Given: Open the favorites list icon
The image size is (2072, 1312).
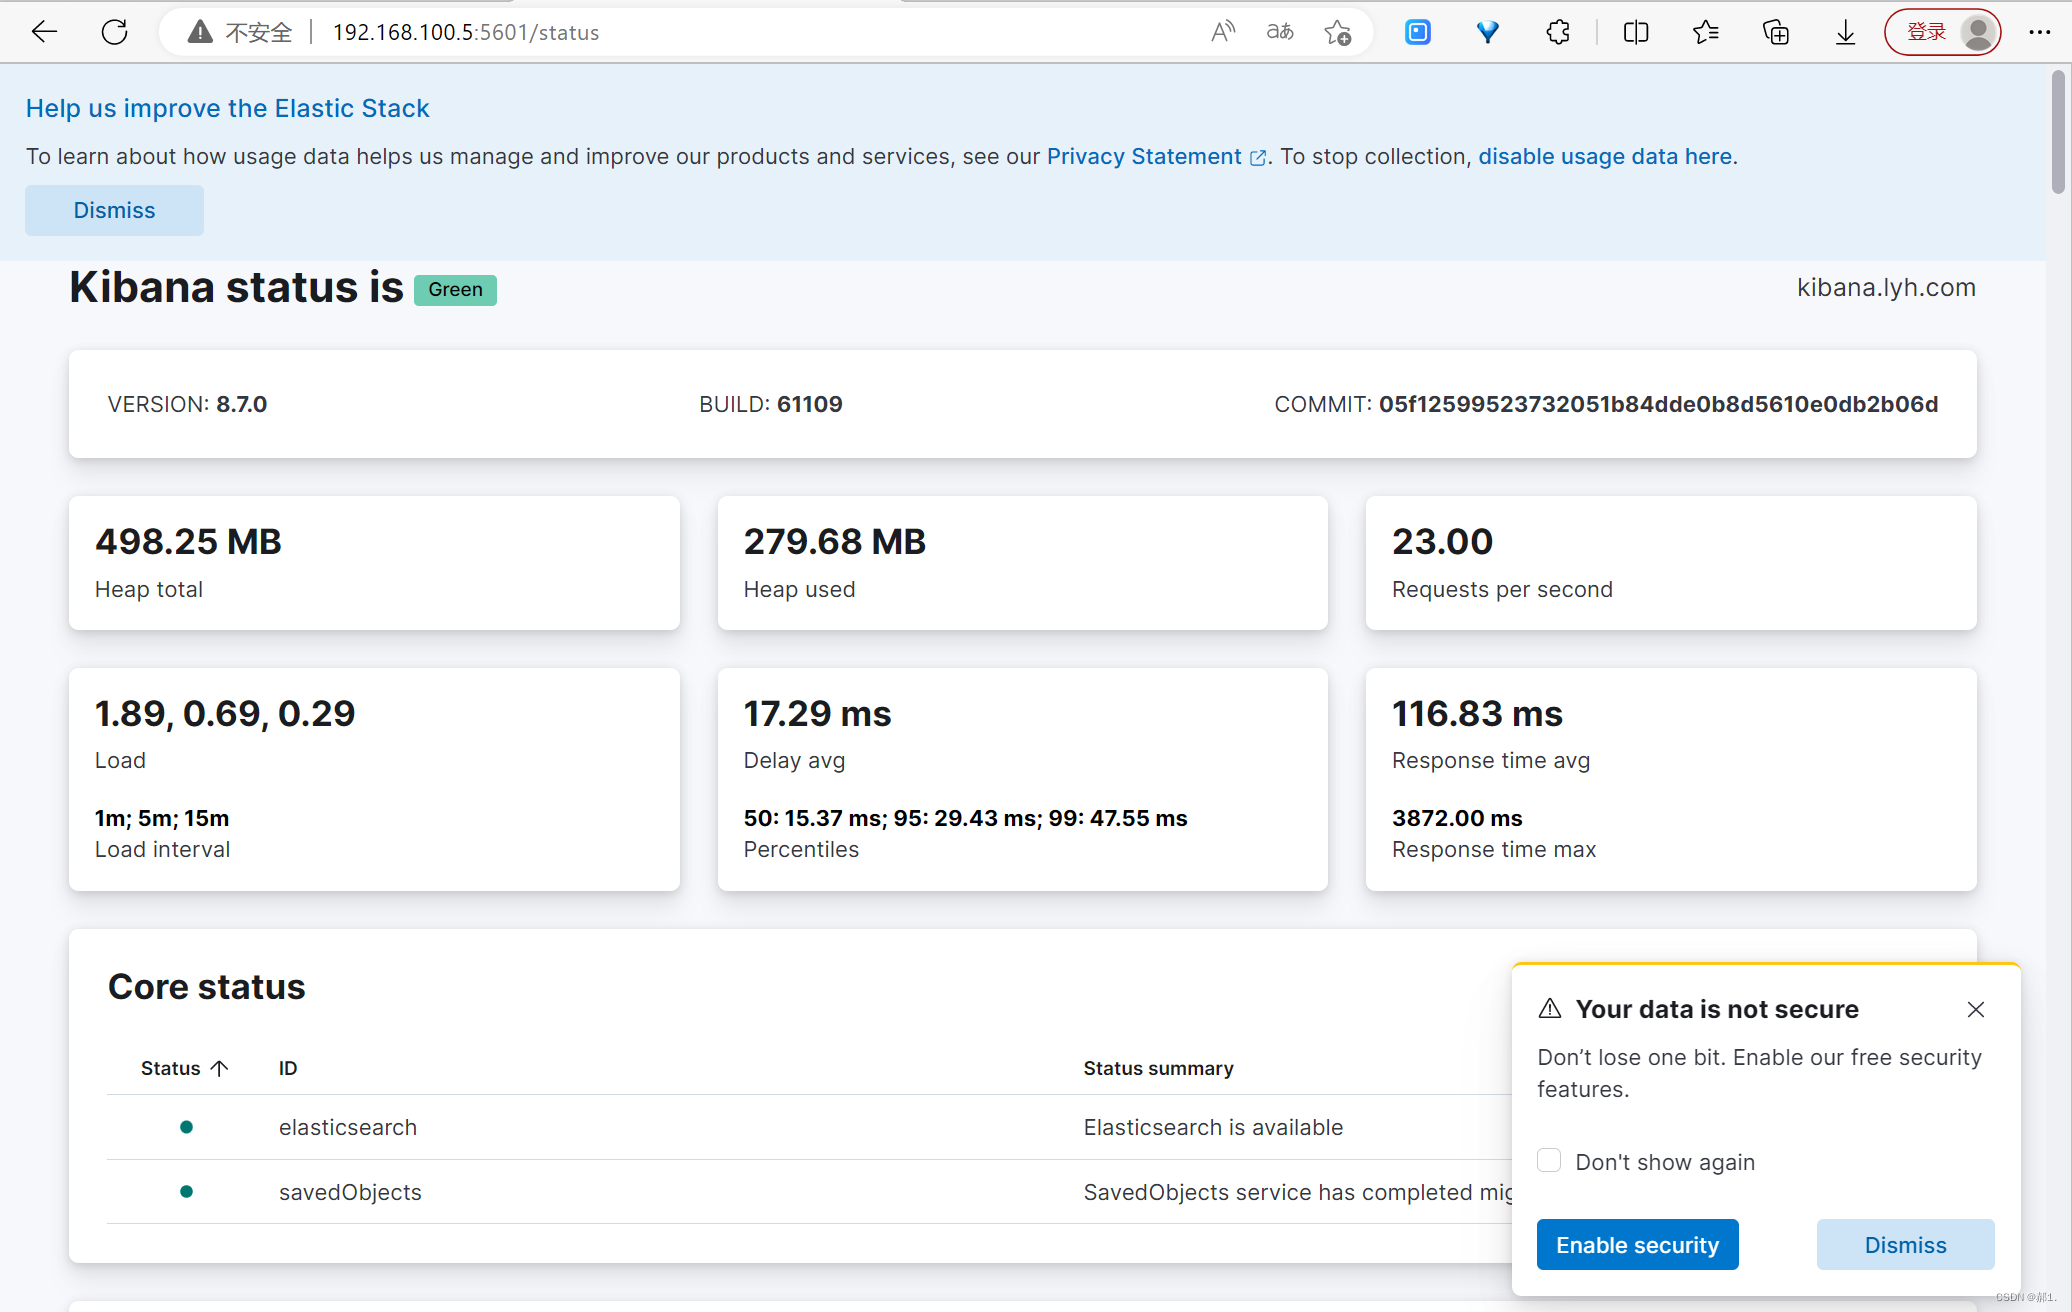Looking at the screenshot, I should tap(1706, 32).
